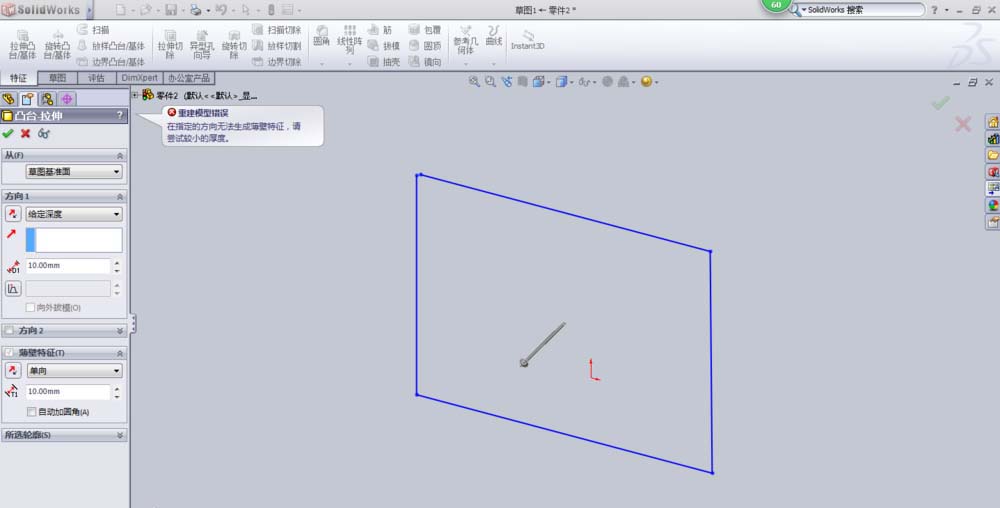The image size is (1000, 508).
Task: Select the Boundary Boss/Base (边界凸台/基体) tool
Action: tap(111, 62)
